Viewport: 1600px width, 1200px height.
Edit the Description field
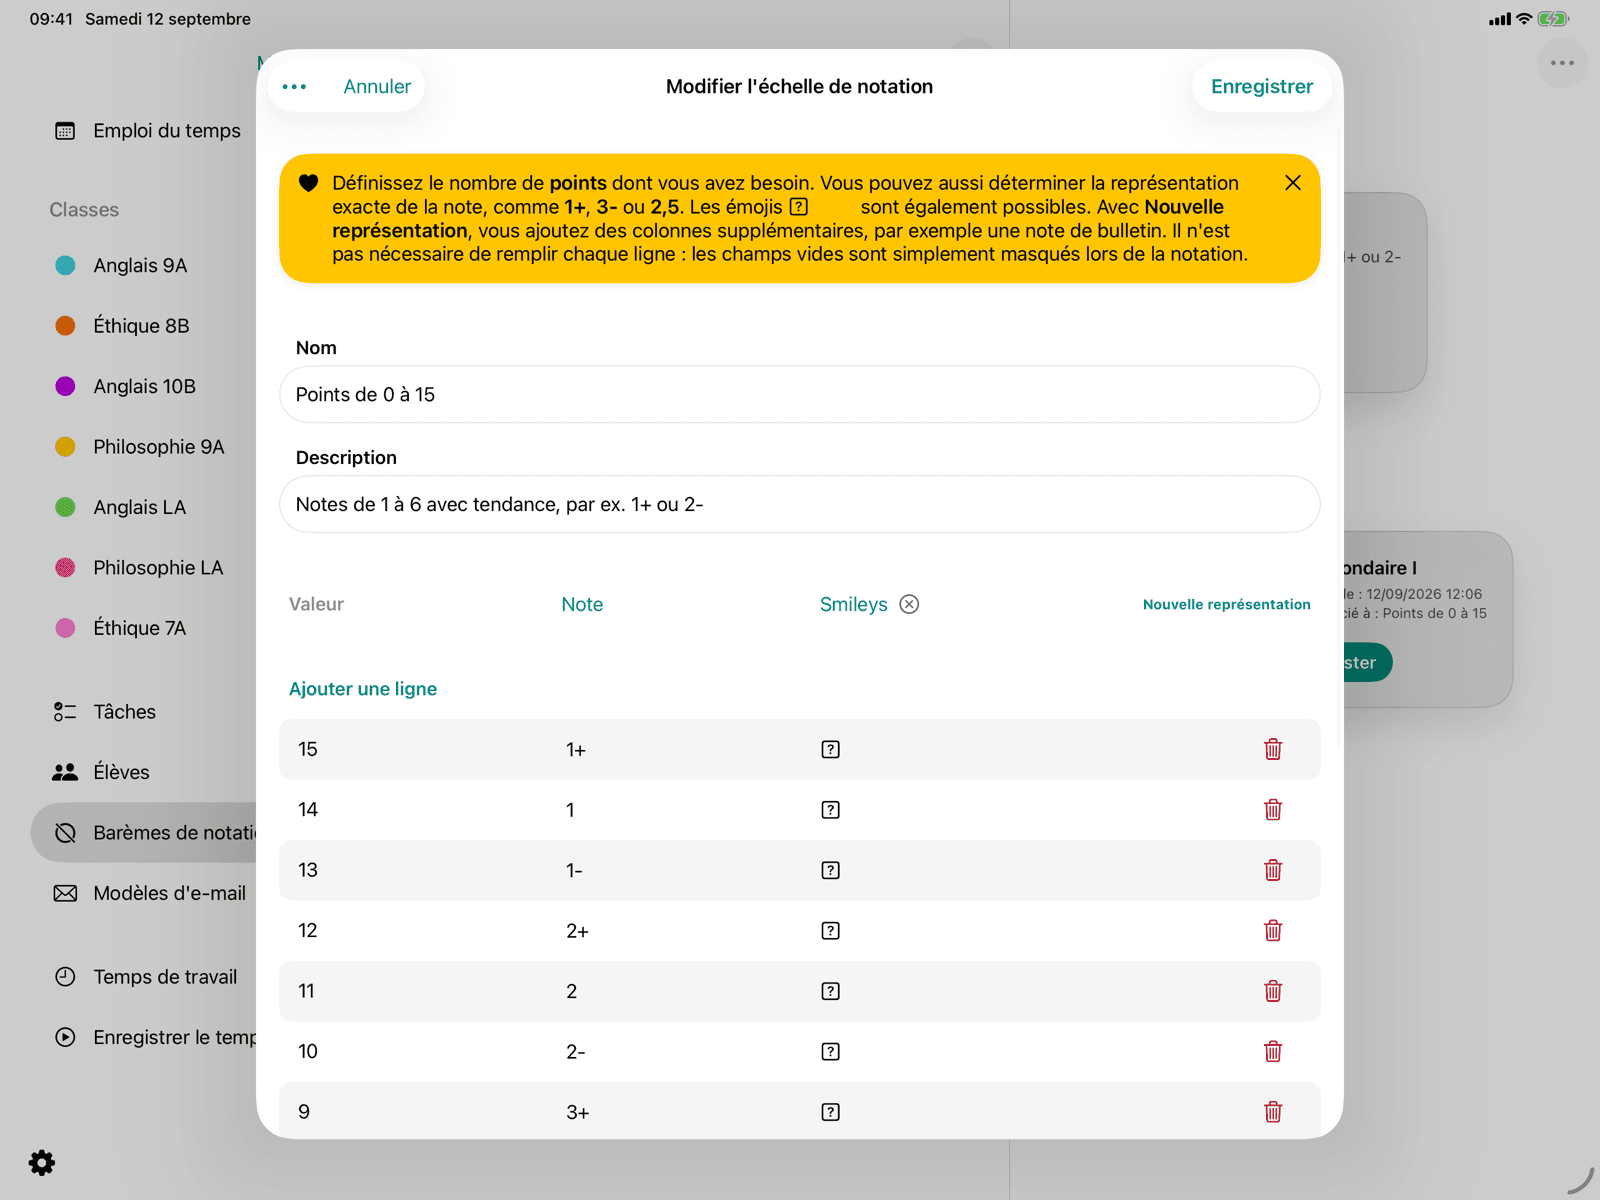click(x=800, y=504)
